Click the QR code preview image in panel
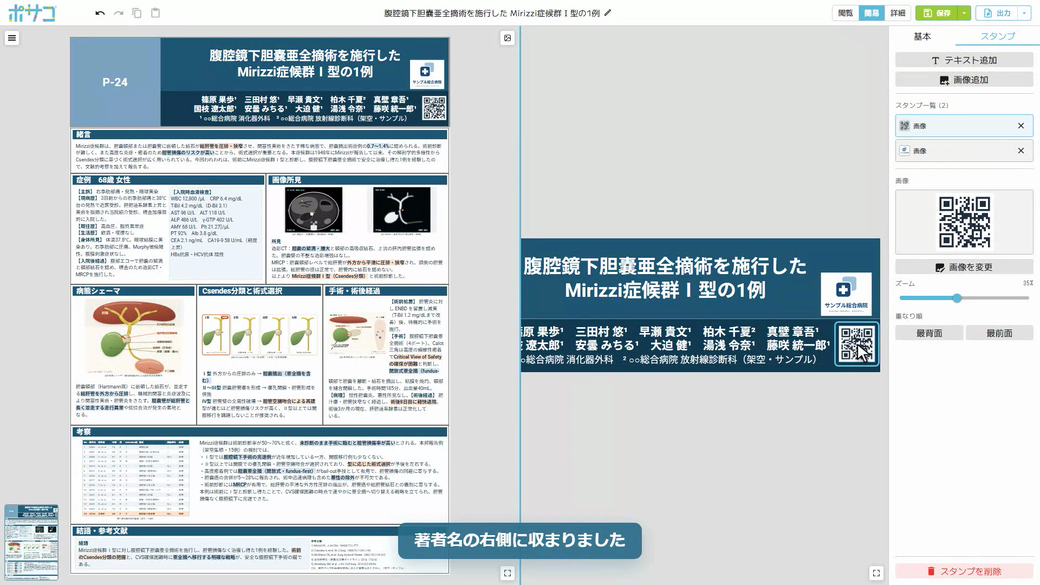Image resolution: width=1040 pixels, height=585 pixels. coord(964,222)
